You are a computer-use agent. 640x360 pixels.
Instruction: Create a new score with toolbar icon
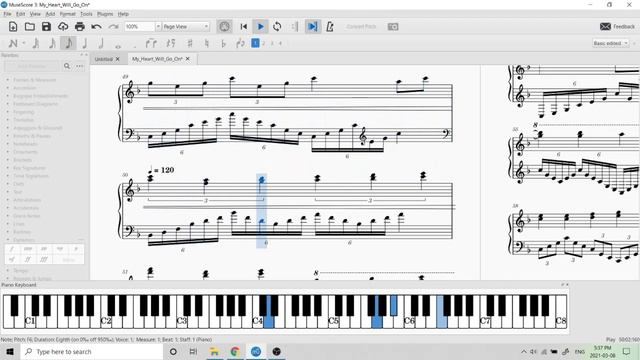(13, 27)
